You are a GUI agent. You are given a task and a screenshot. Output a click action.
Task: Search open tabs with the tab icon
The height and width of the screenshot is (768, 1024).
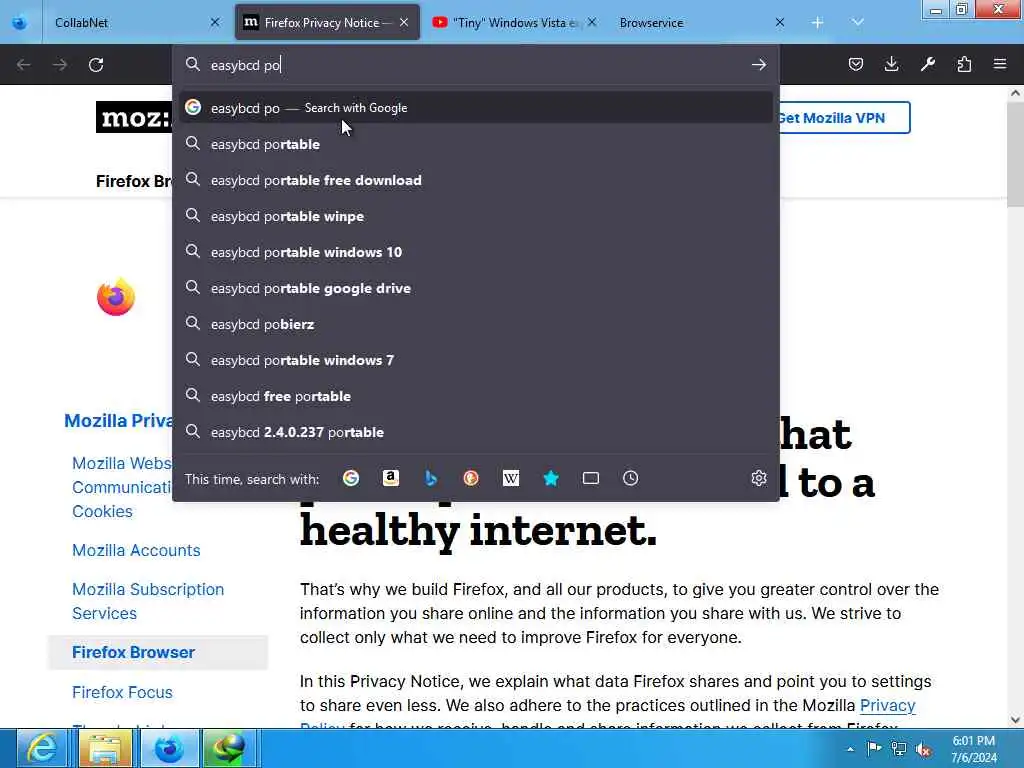click(590, 478)
